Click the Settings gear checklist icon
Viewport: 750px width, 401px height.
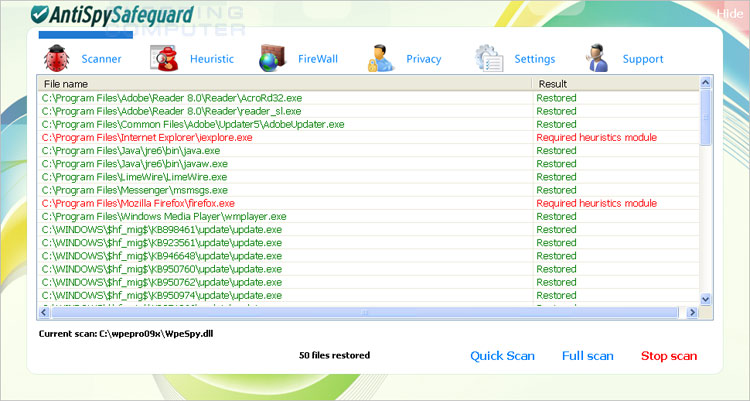(x=489, y=58)
